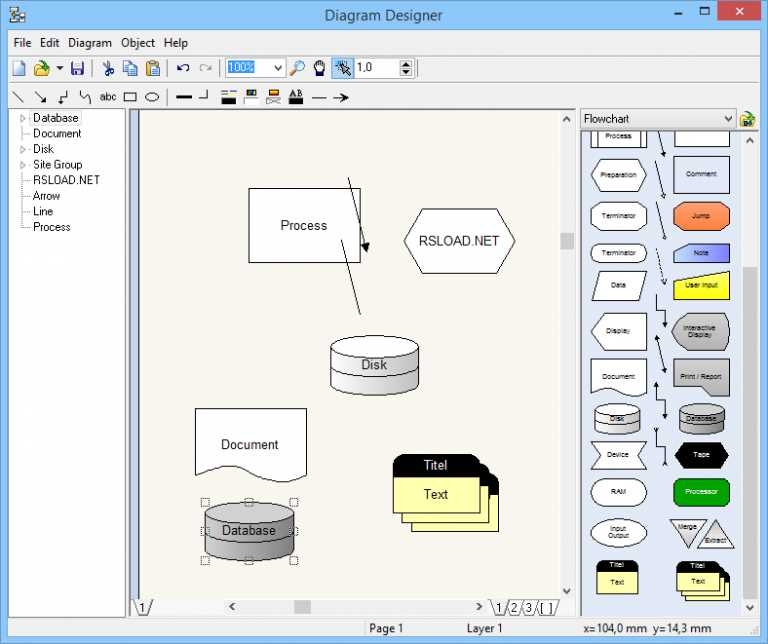
Task: Choose the green Processor template shape
Action: point(701,492)
